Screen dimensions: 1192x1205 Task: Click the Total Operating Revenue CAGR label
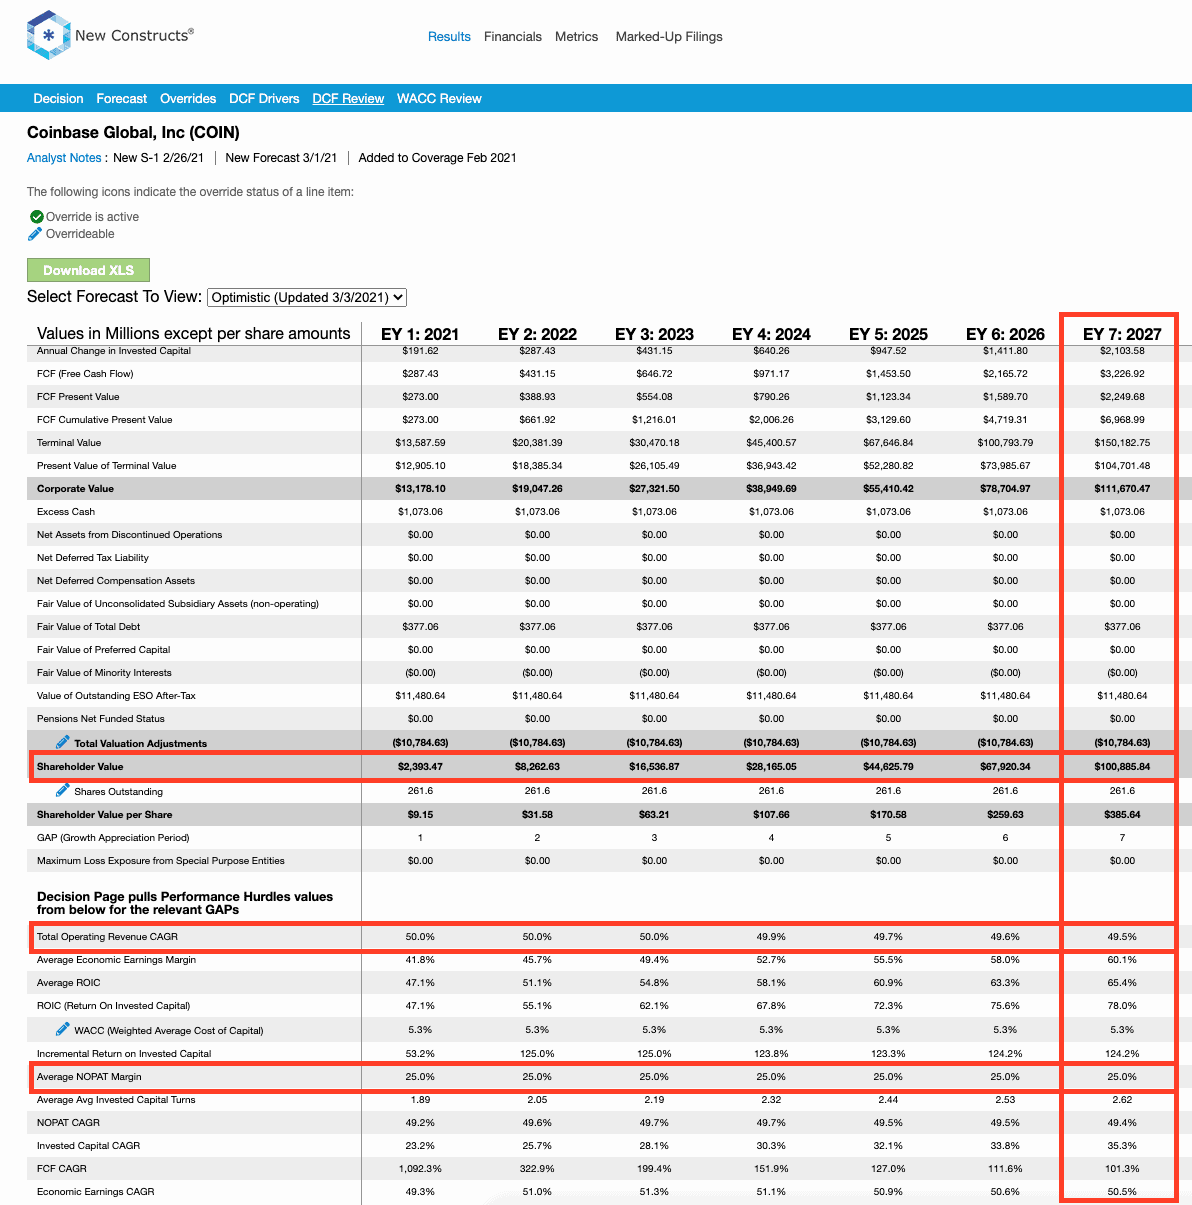107,937
